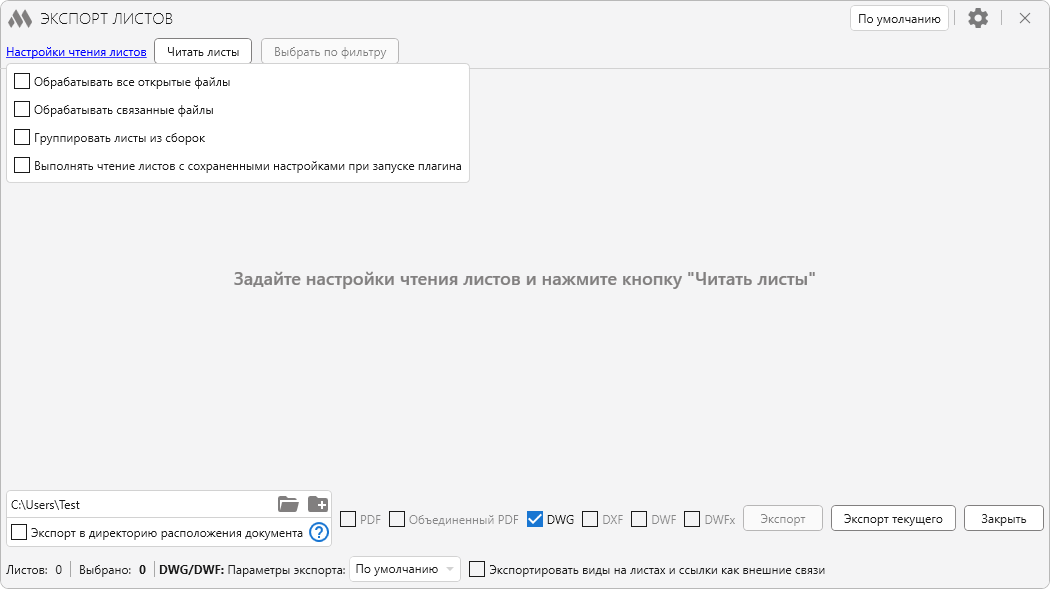Image resolution: width=1050 pixels, height=589 pixels.
Task: Click "Экспорт текущего" button
Action: [x=893, y=519]
